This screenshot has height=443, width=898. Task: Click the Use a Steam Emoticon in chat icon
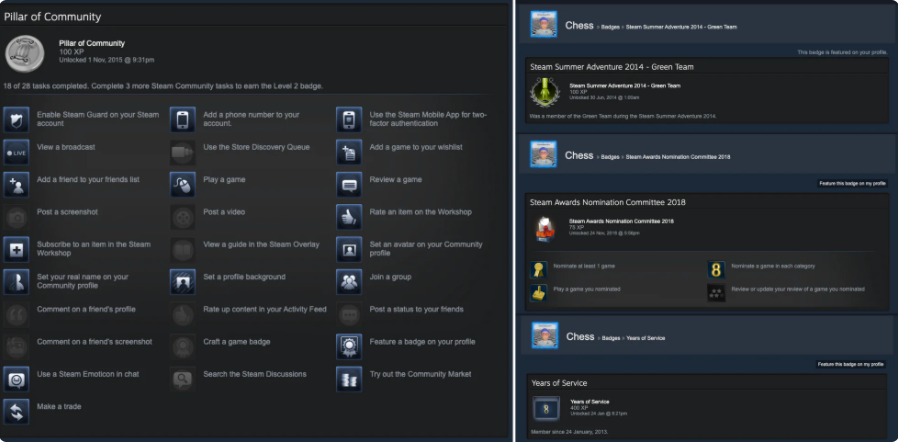point(16,379)
